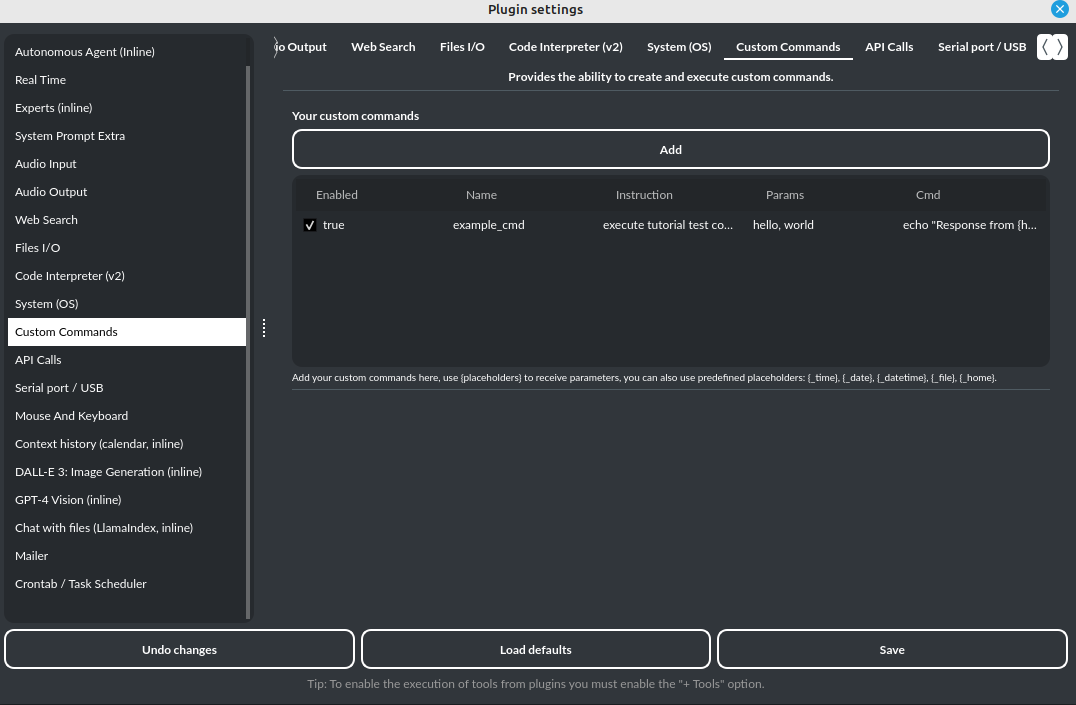Open the Crontab / Task Scheduler plugin

pos(81,583)
